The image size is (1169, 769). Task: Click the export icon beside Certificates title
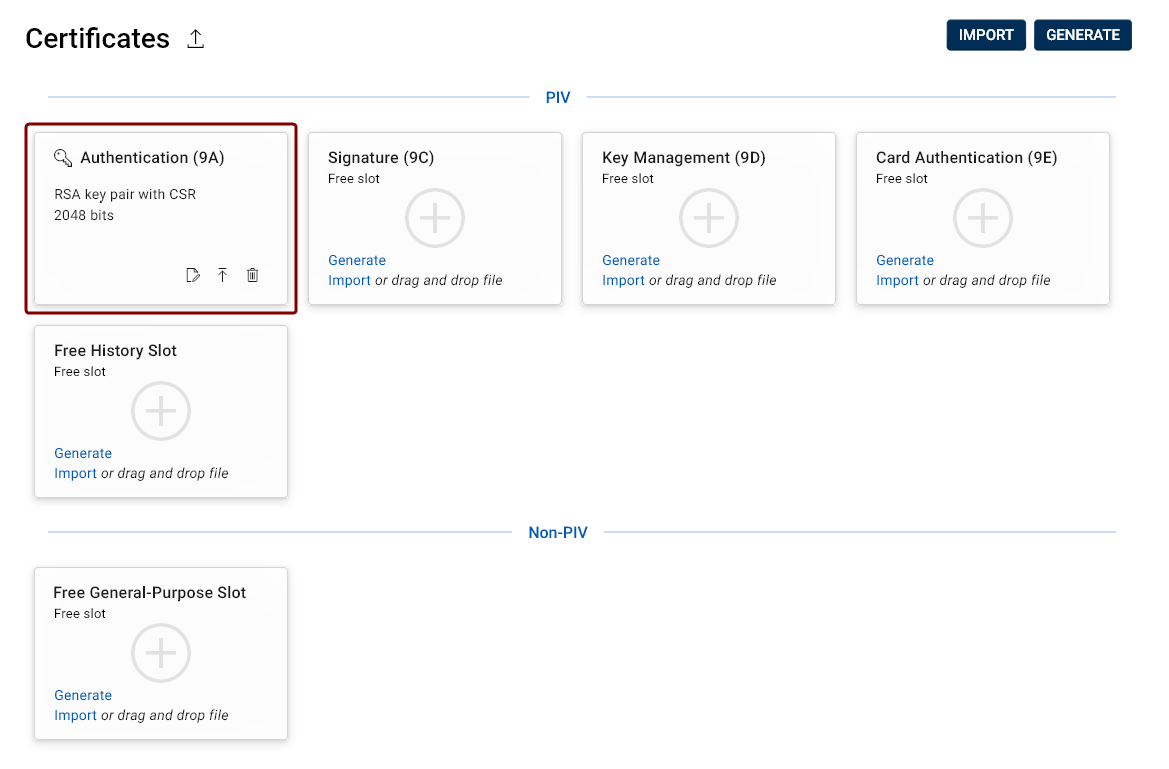196,39
